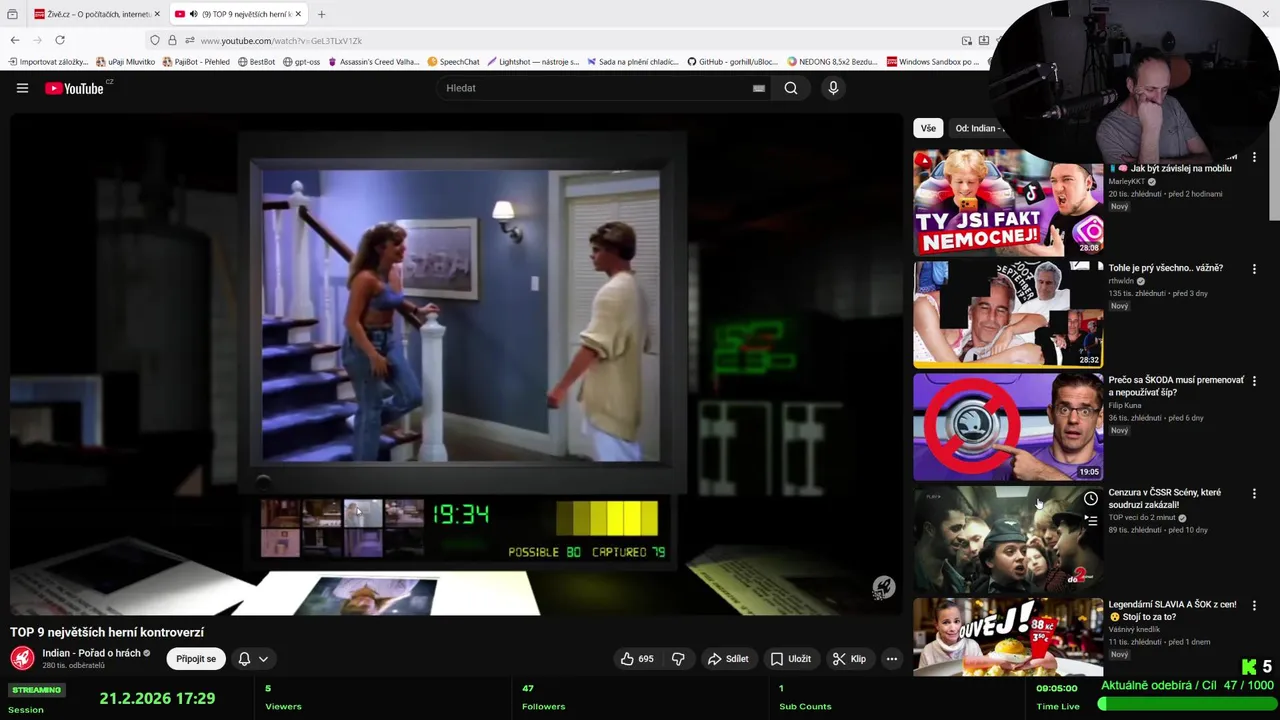Switch to the TOP 9 největších YouTube tab

point(238,14)
